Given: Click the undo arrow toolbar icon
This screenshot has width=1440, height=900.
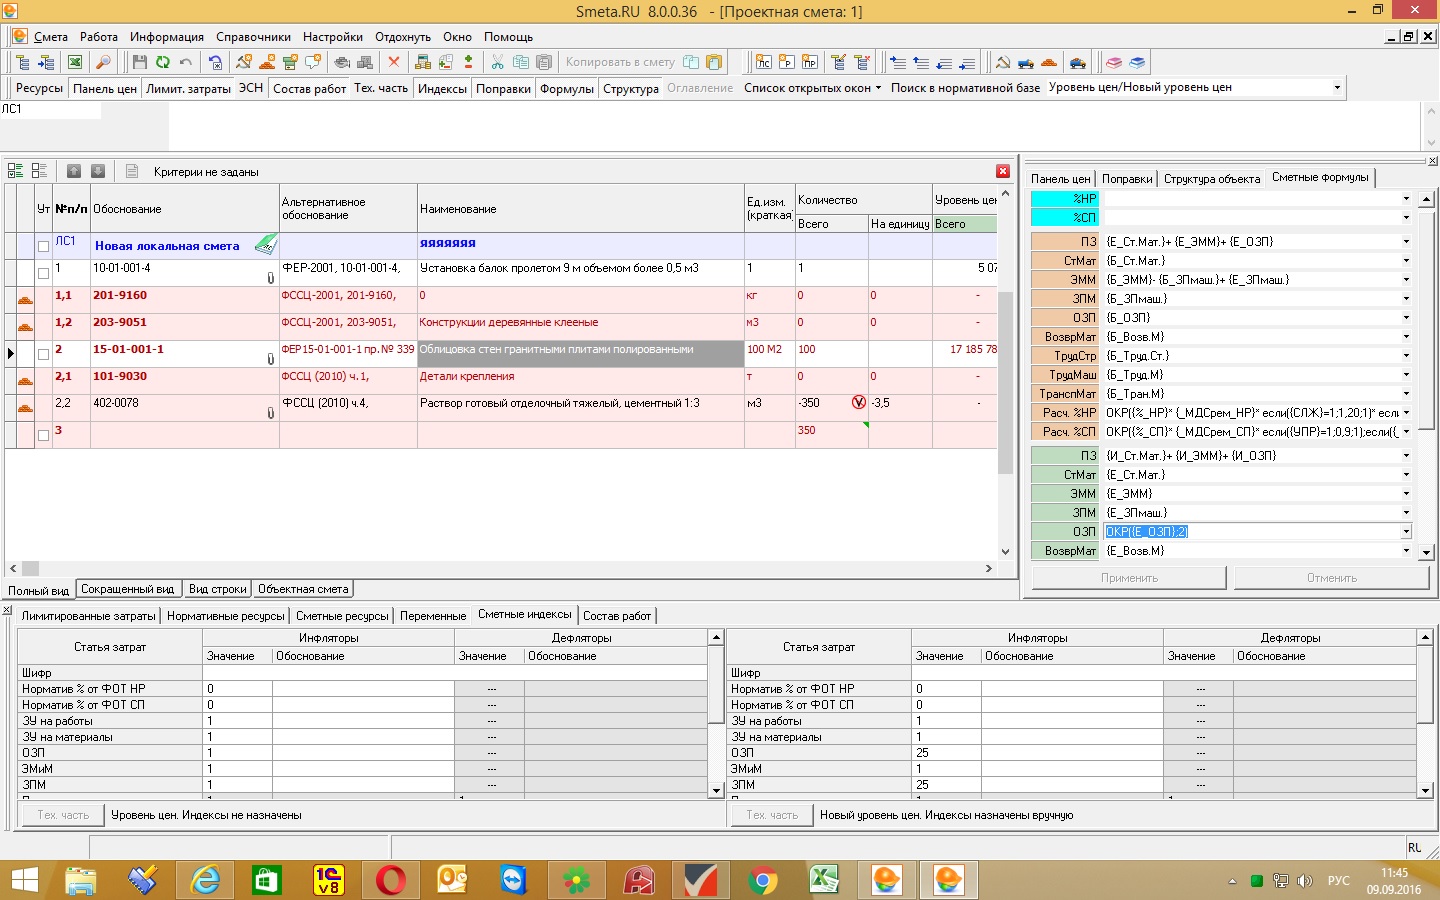Looking at the screenshot, I should (186, 62).
